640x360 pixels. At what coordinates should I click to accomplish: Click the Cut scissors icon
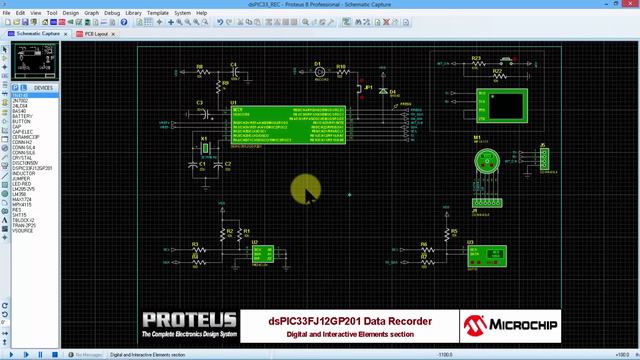(x=240, y=22)
